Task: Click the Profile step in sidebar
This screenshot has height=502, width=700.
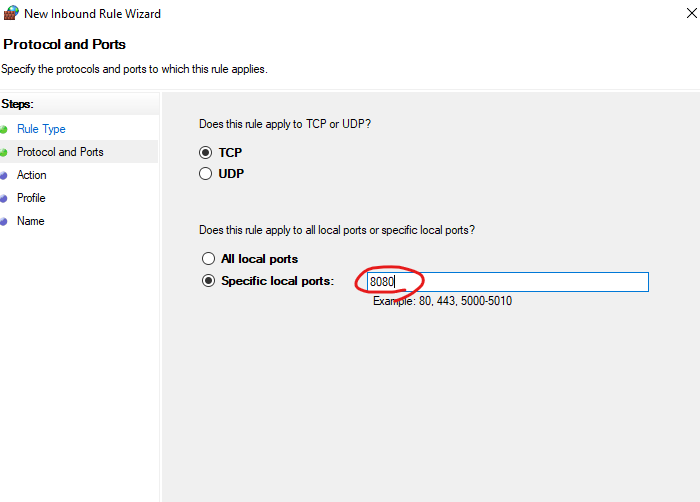Action: 31,198
